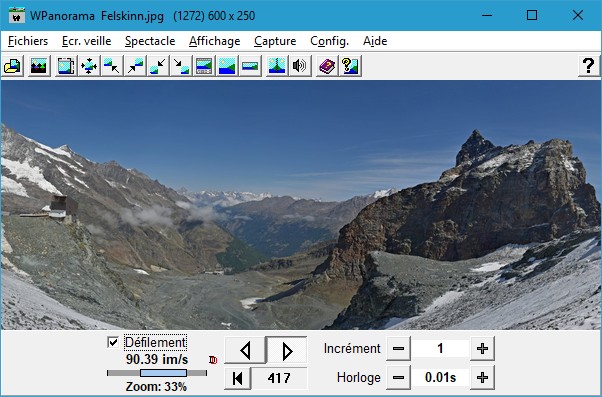The height and width of the screenshot is (397, 602).
Task: Click the position slider below speed readout
Action: pos(157,373)
